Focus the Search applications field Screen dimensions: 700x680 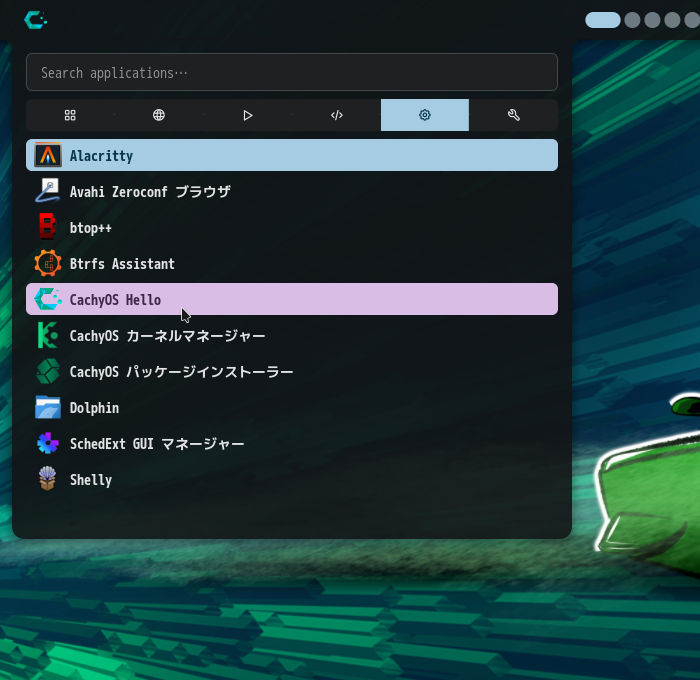(292, 72)
